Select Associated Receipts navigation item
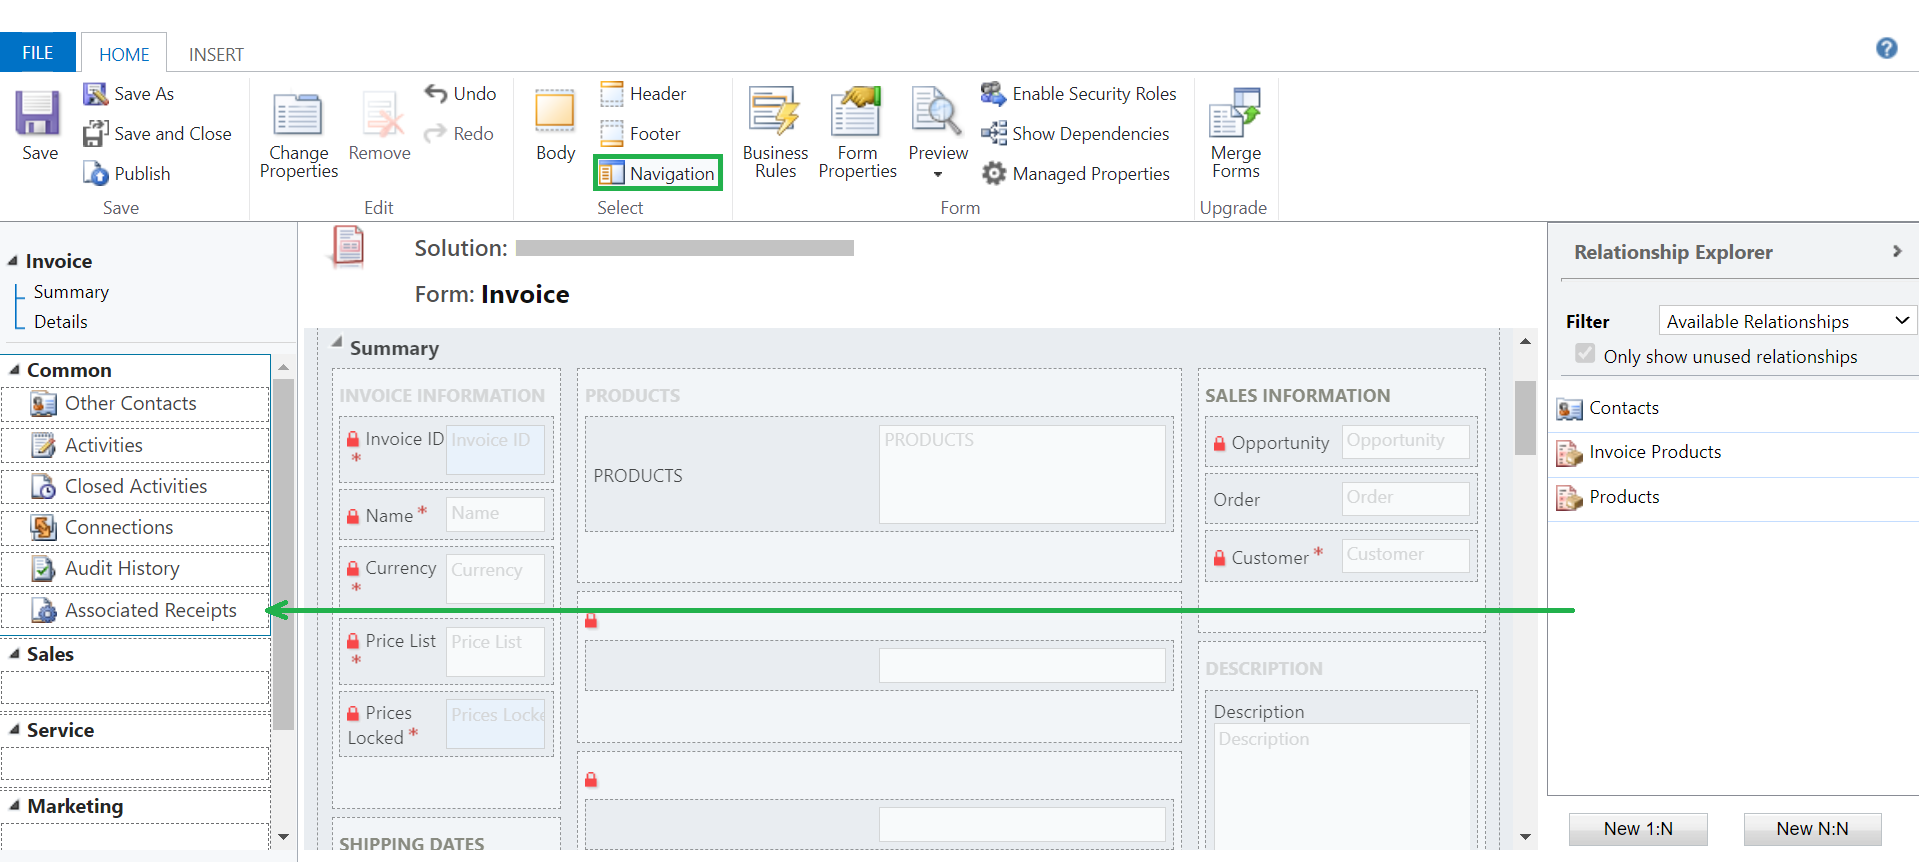 click(x=150, y=610)
